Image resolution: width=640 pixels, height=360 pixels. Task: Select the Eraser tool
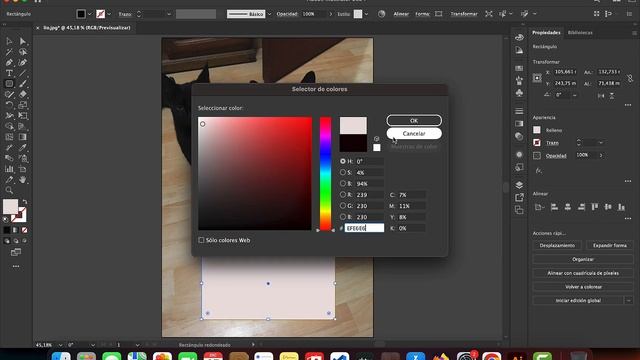coord(23,94)
